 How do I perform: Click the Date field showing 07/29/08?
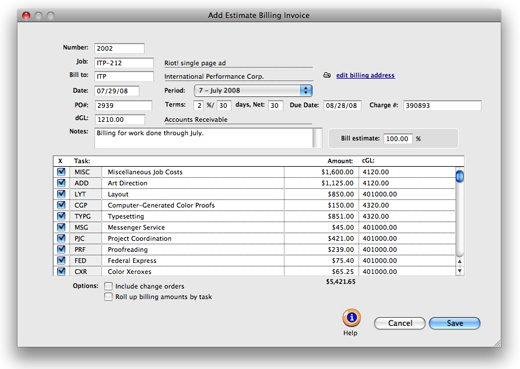117,91
